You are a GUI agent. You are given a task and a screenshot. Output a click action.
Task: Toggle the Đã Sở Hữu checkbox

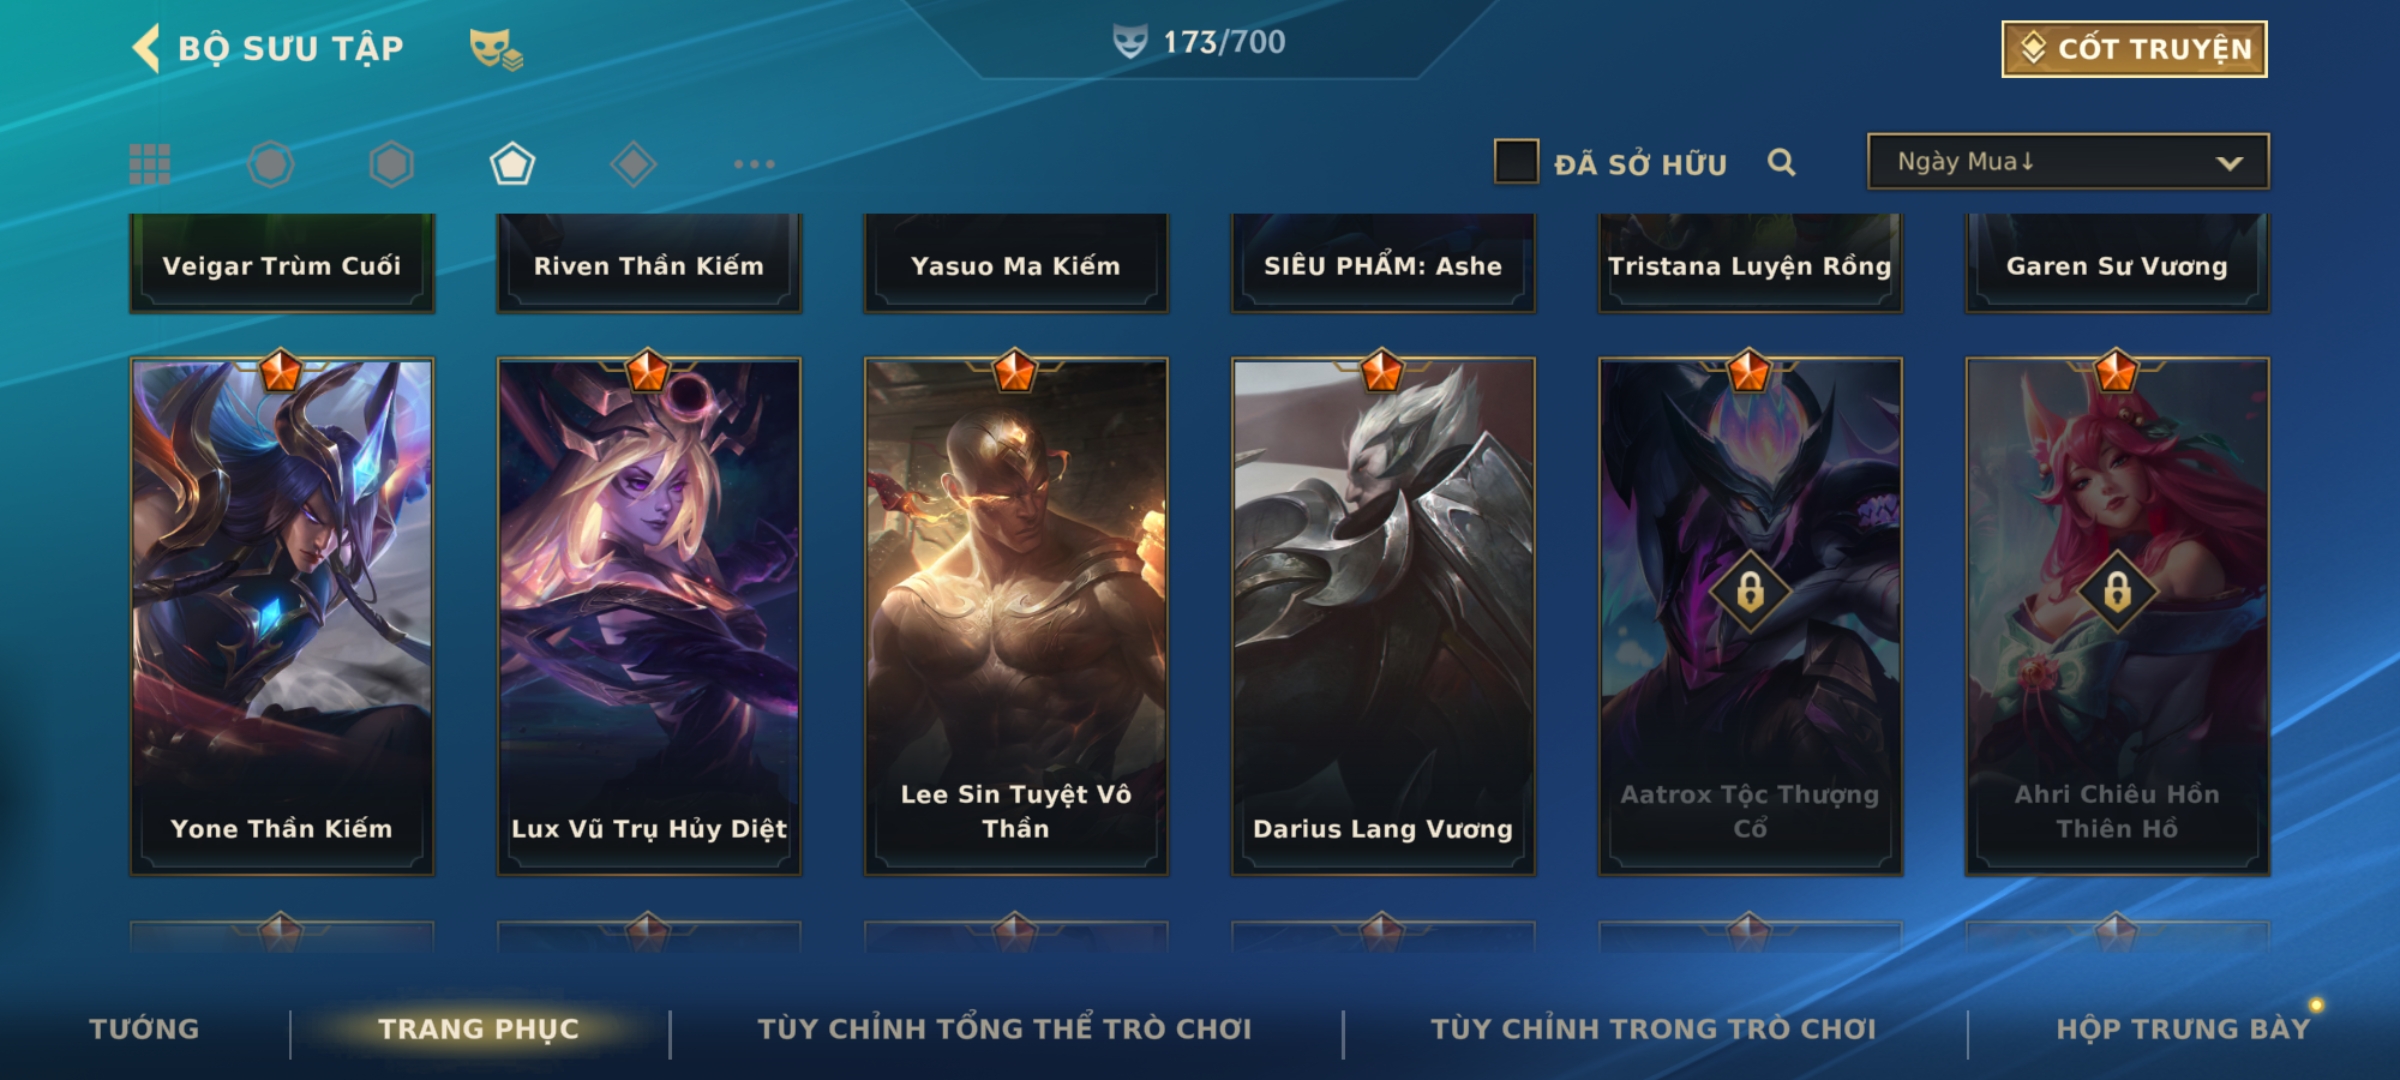point(1516,162)
